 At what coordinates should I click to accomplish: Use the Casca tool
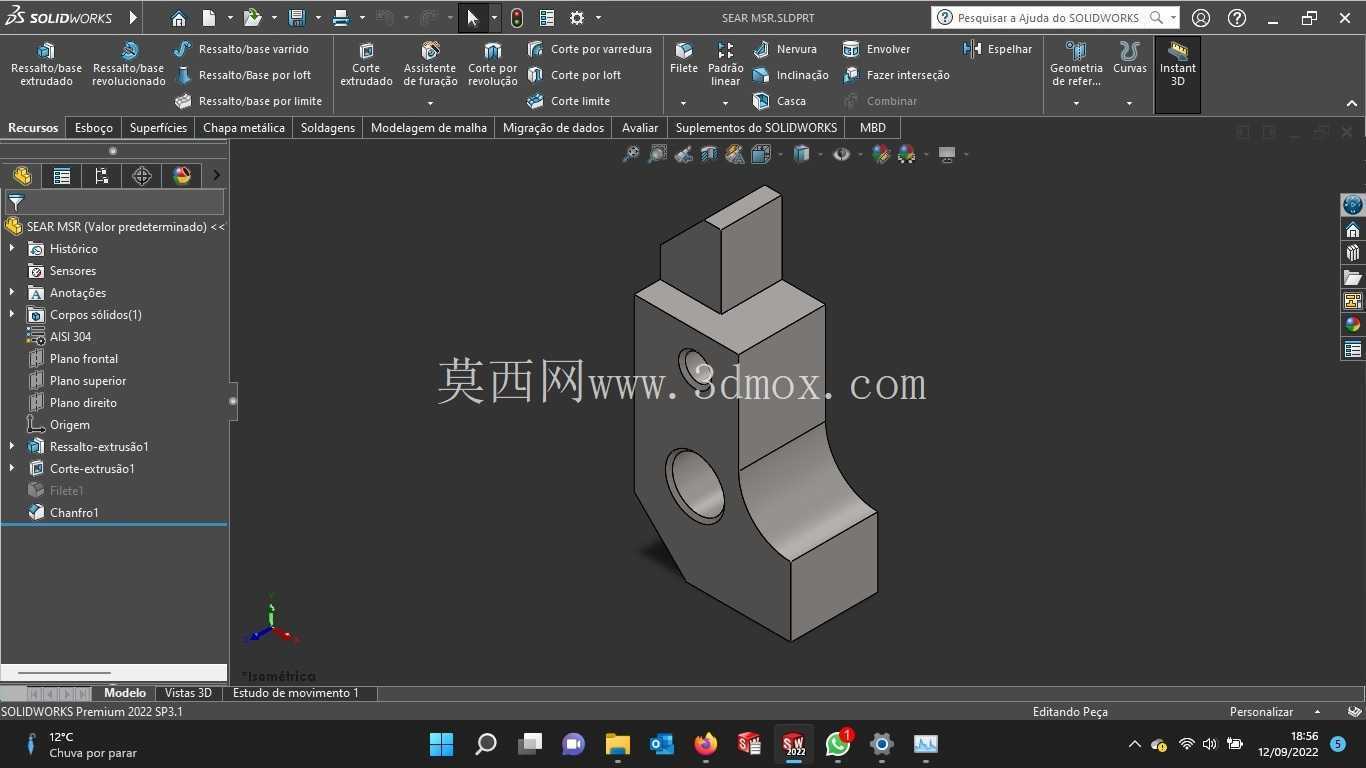click(x=779, y=101)
